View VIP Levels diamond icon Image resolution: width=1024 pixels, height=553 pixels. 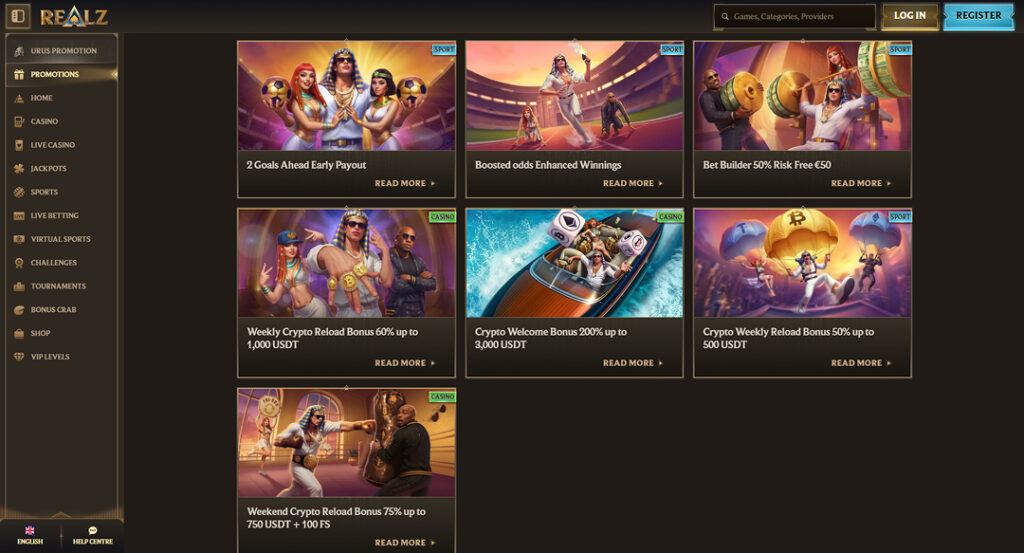(x=19, y=356)
